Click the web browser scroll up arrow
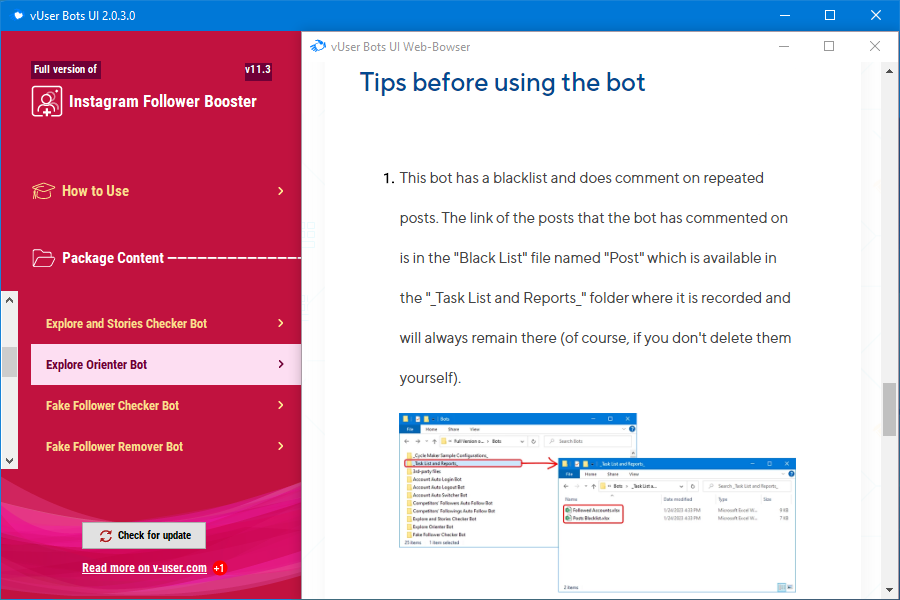 pos(889,71)
